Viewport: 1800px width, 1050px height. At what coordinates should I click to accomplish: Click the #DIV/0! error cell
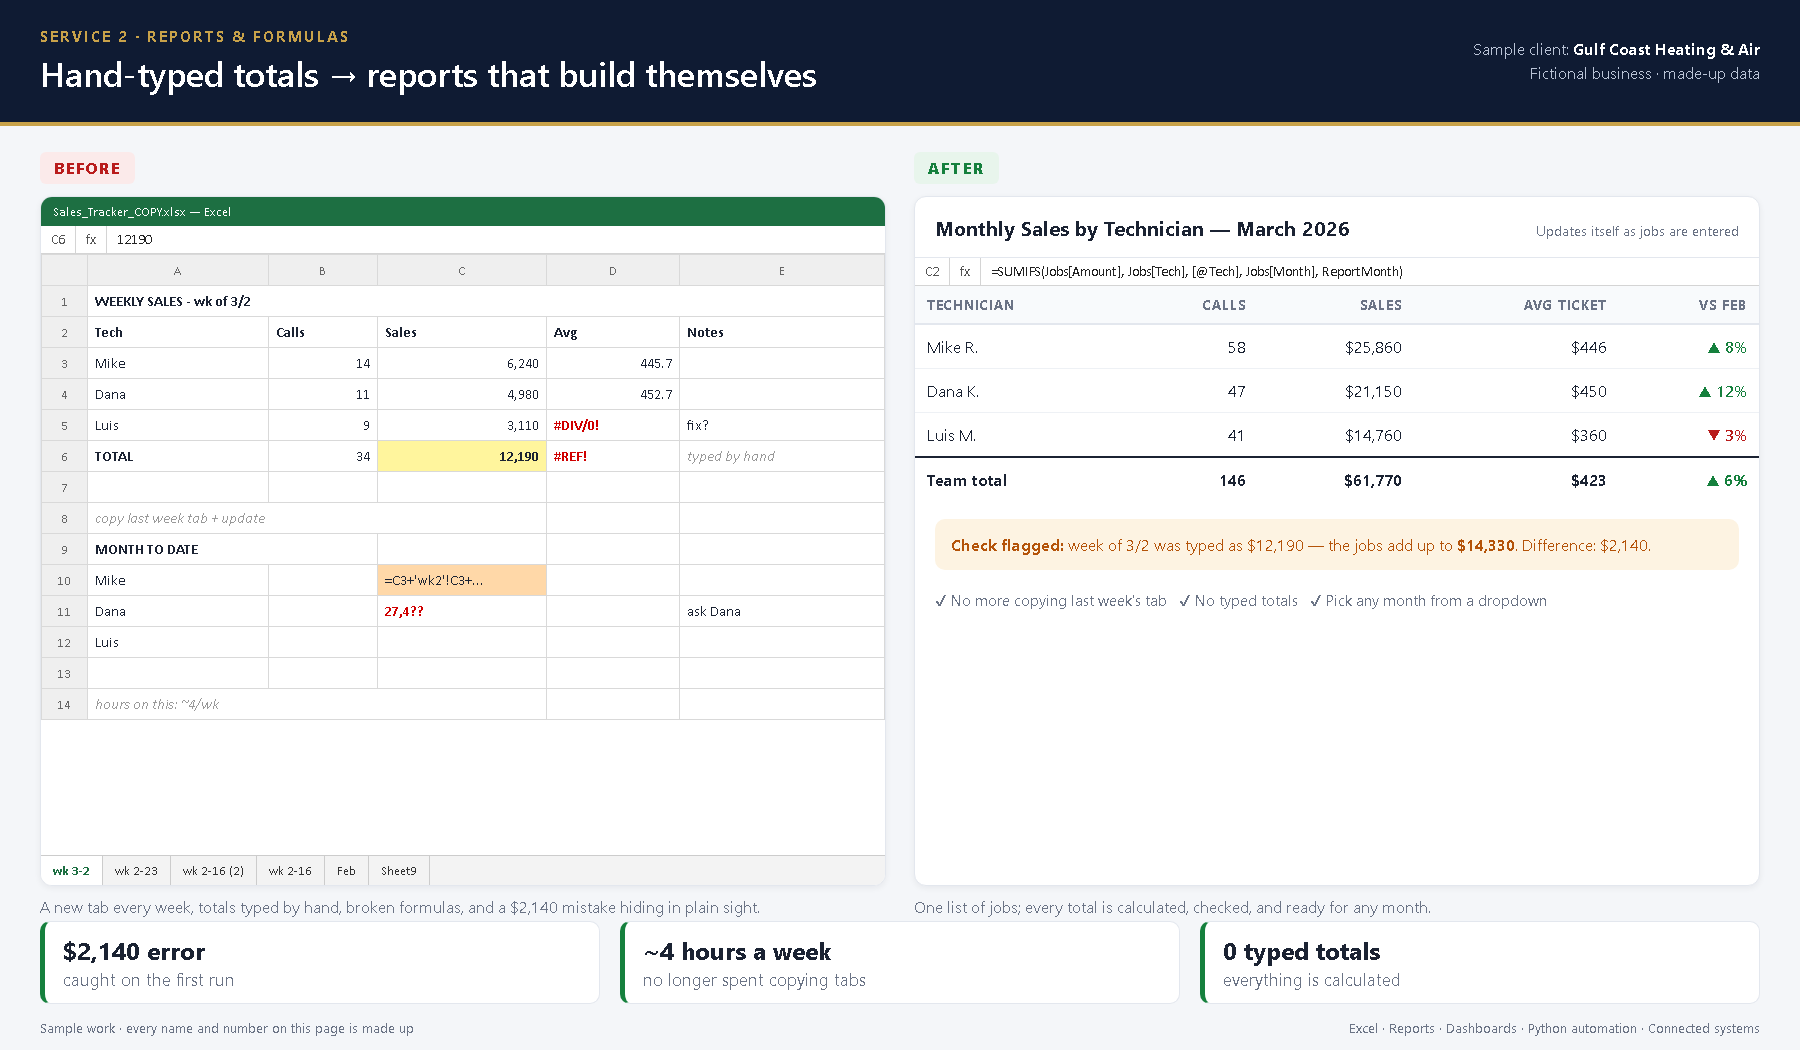coord(613,426)
